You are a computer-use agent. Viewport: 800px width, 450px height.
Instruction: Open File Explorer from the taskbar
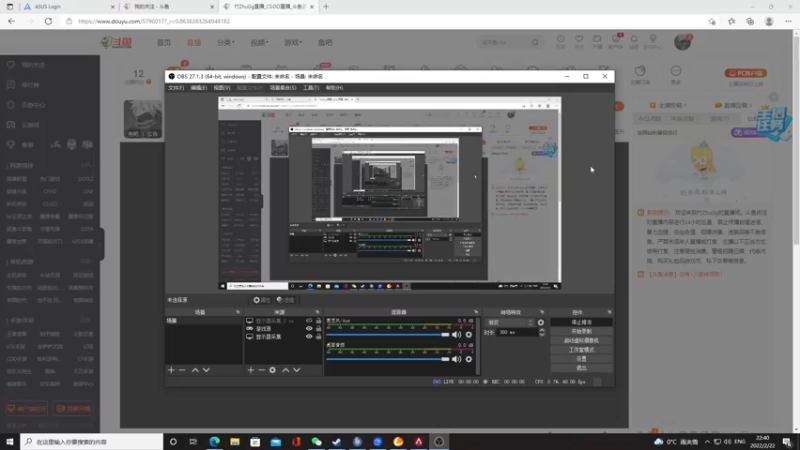point(235,441)
